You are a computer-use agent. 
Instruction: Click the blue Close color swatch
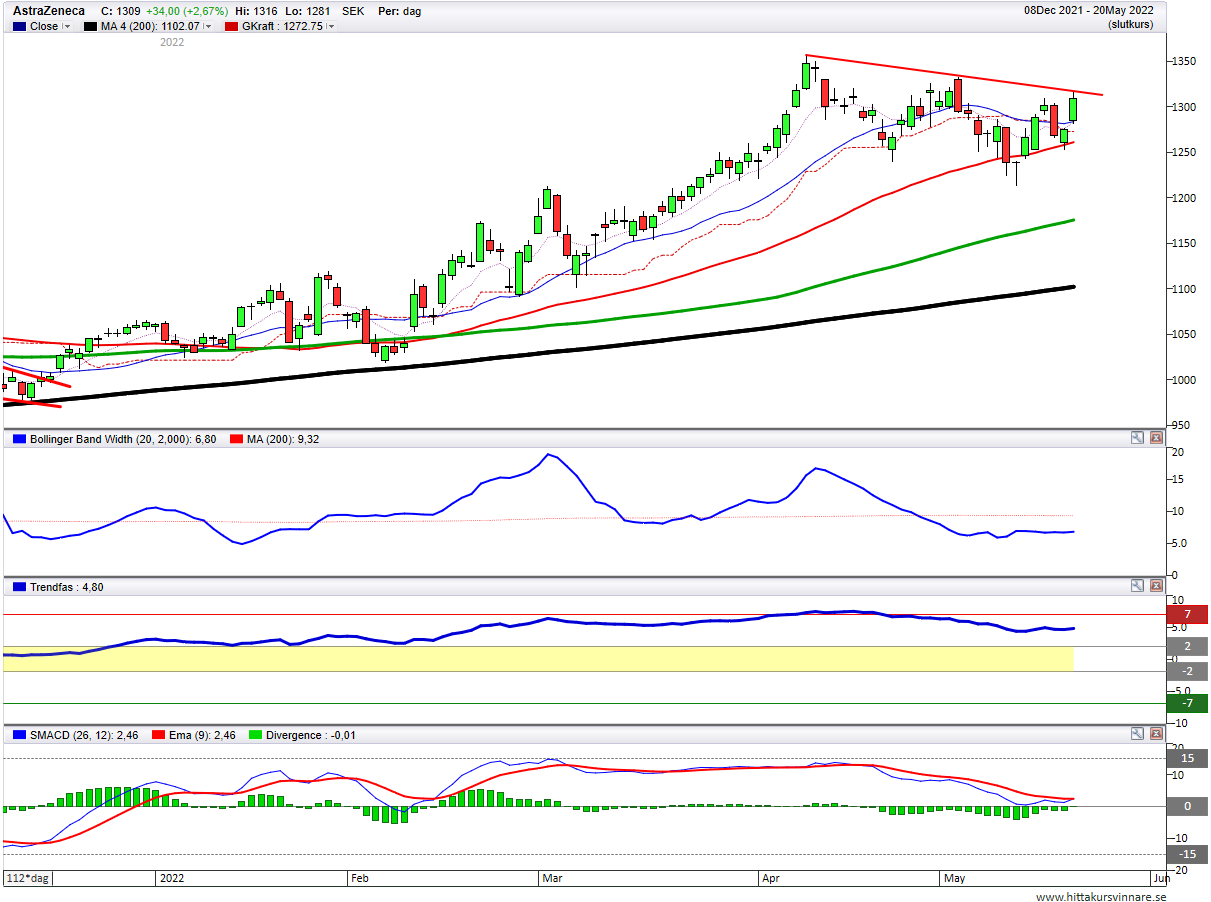pos(18,27)
